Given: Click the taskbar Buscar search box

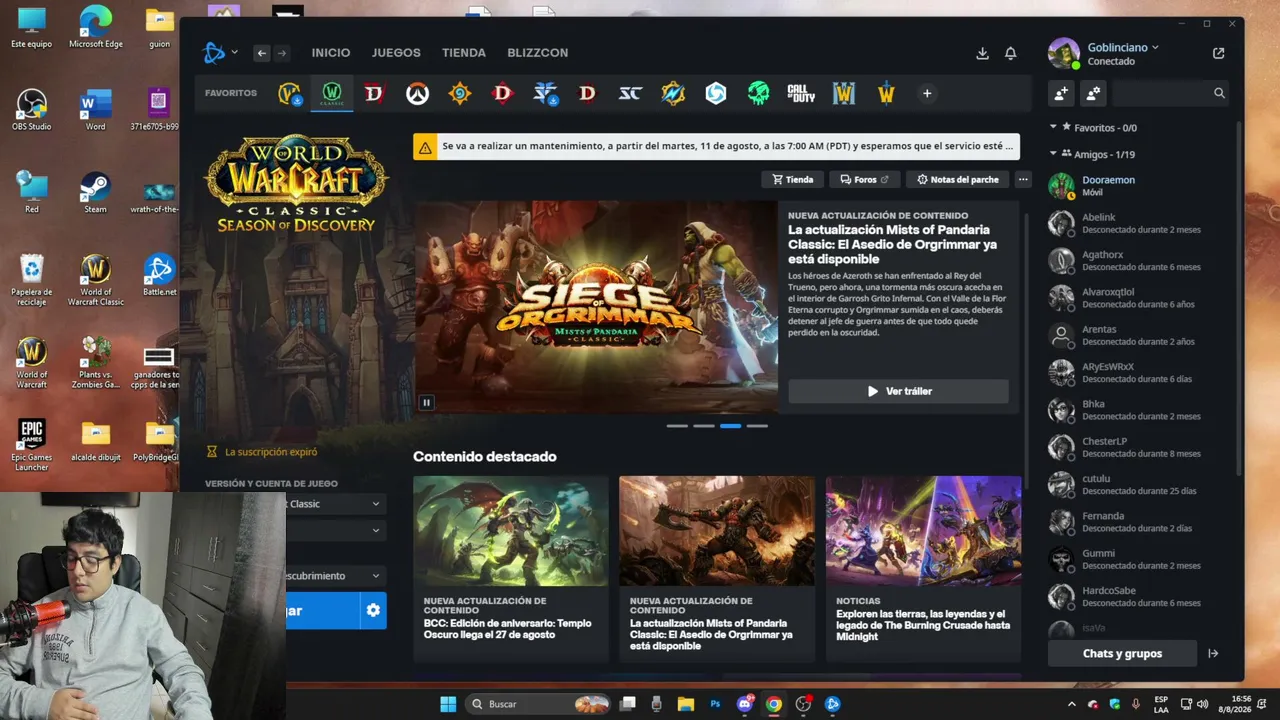Looking at the screenshot, I should pos(539,704).
